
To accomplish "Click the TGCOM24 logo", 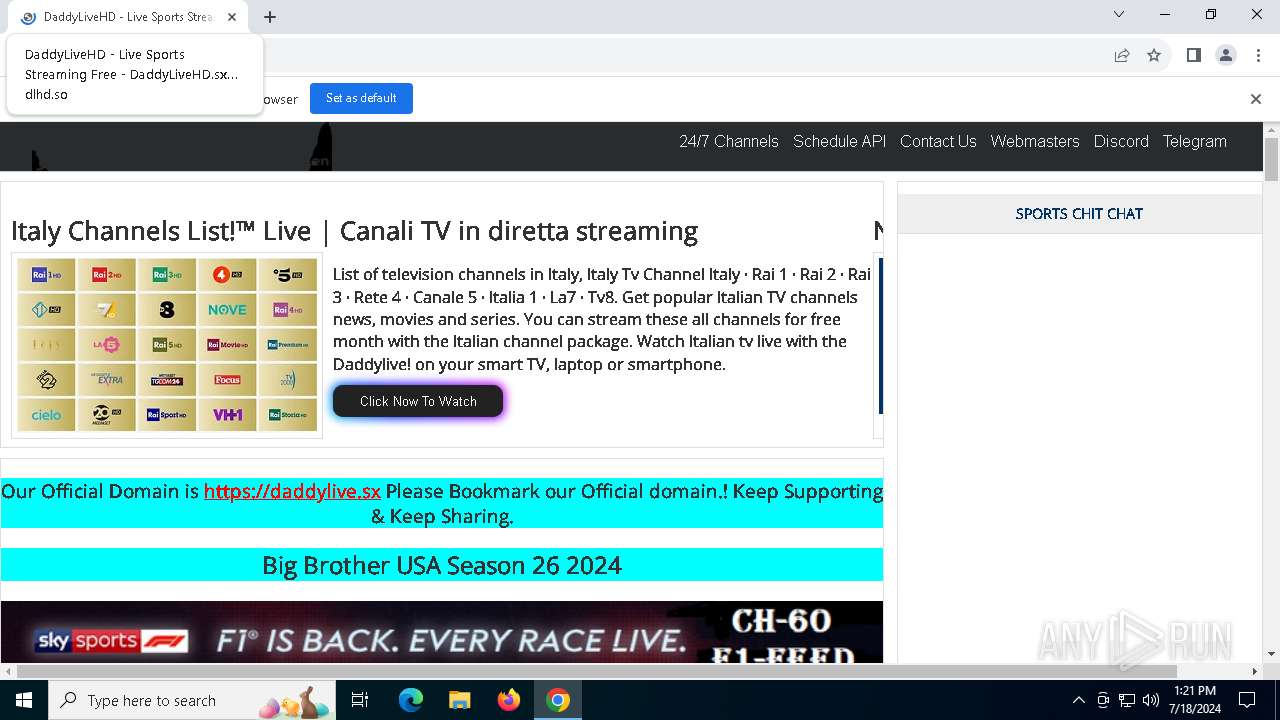I will click(167, 380).
